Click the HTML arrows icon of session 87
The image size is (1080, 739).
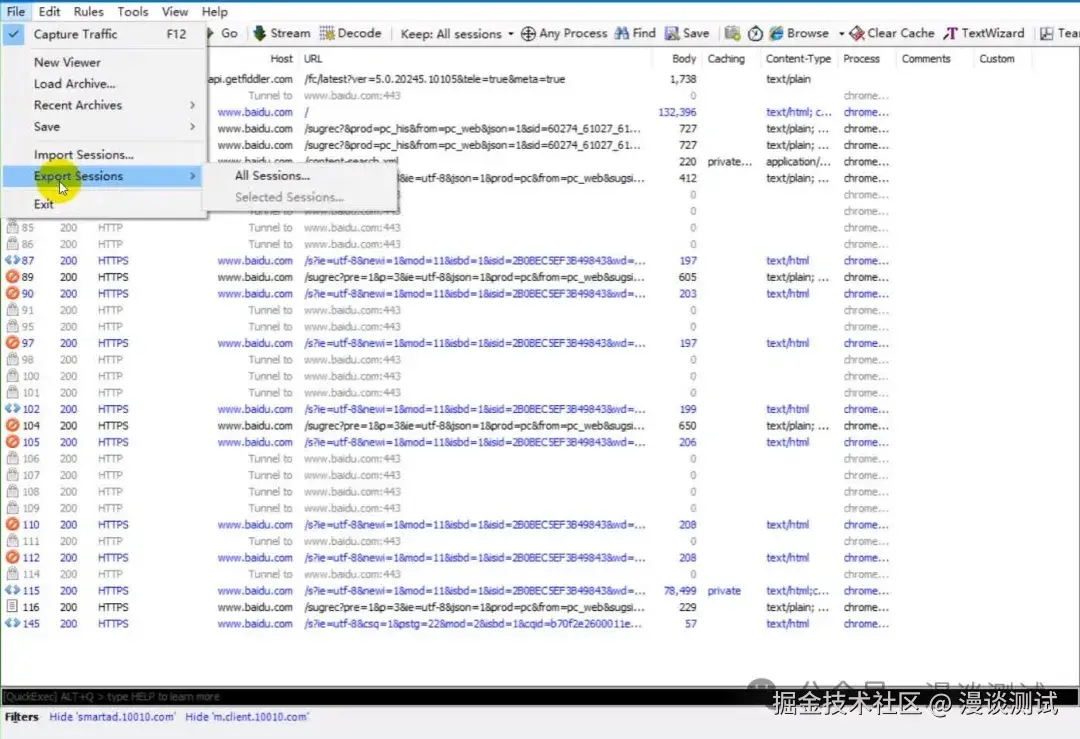[12, 260]
